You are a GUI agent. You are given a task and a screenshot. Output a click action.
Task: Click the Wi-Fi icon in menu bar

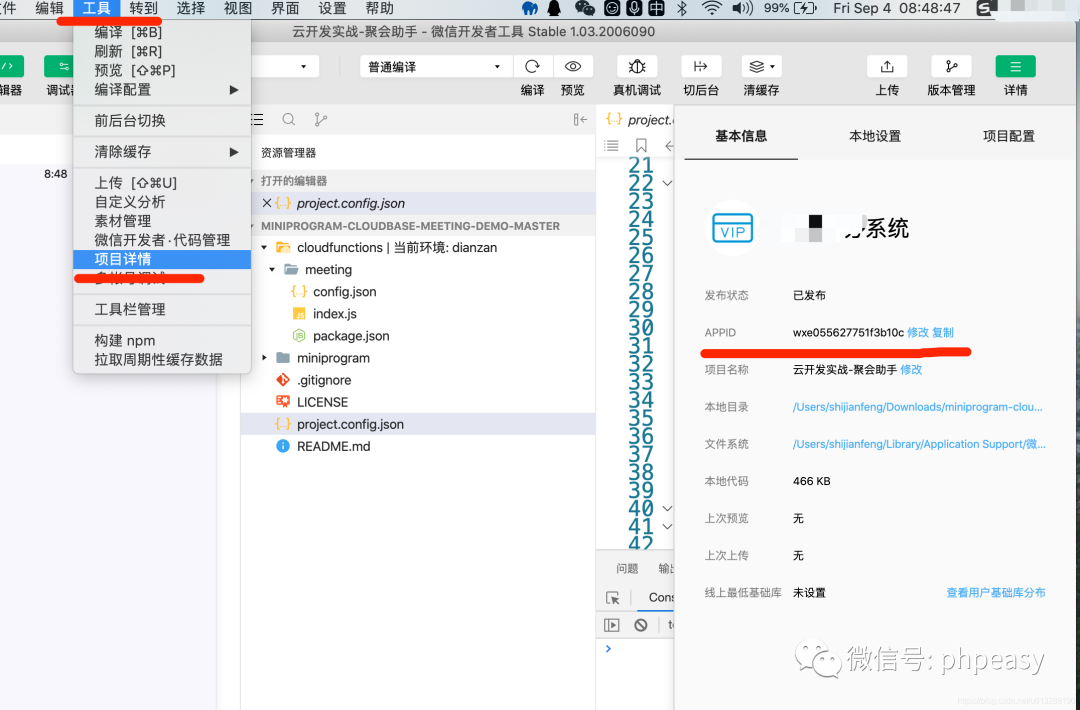click(712, 8)
